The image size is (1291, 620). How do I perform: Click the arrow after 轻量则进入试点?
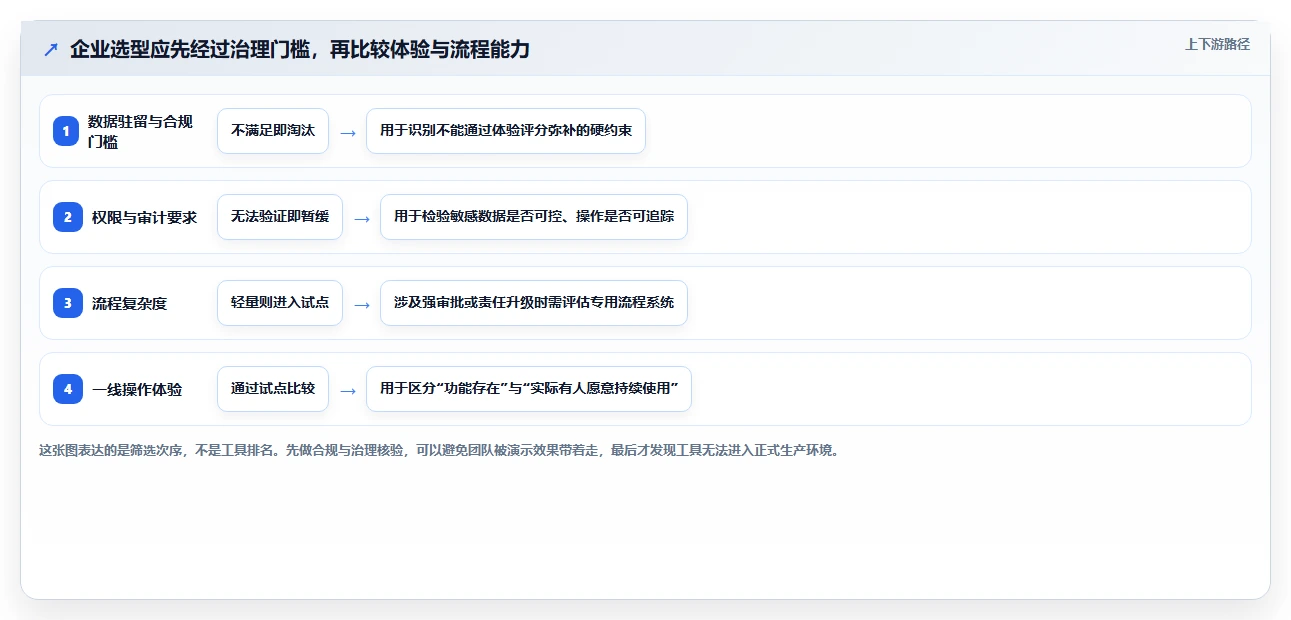[362, 304]
